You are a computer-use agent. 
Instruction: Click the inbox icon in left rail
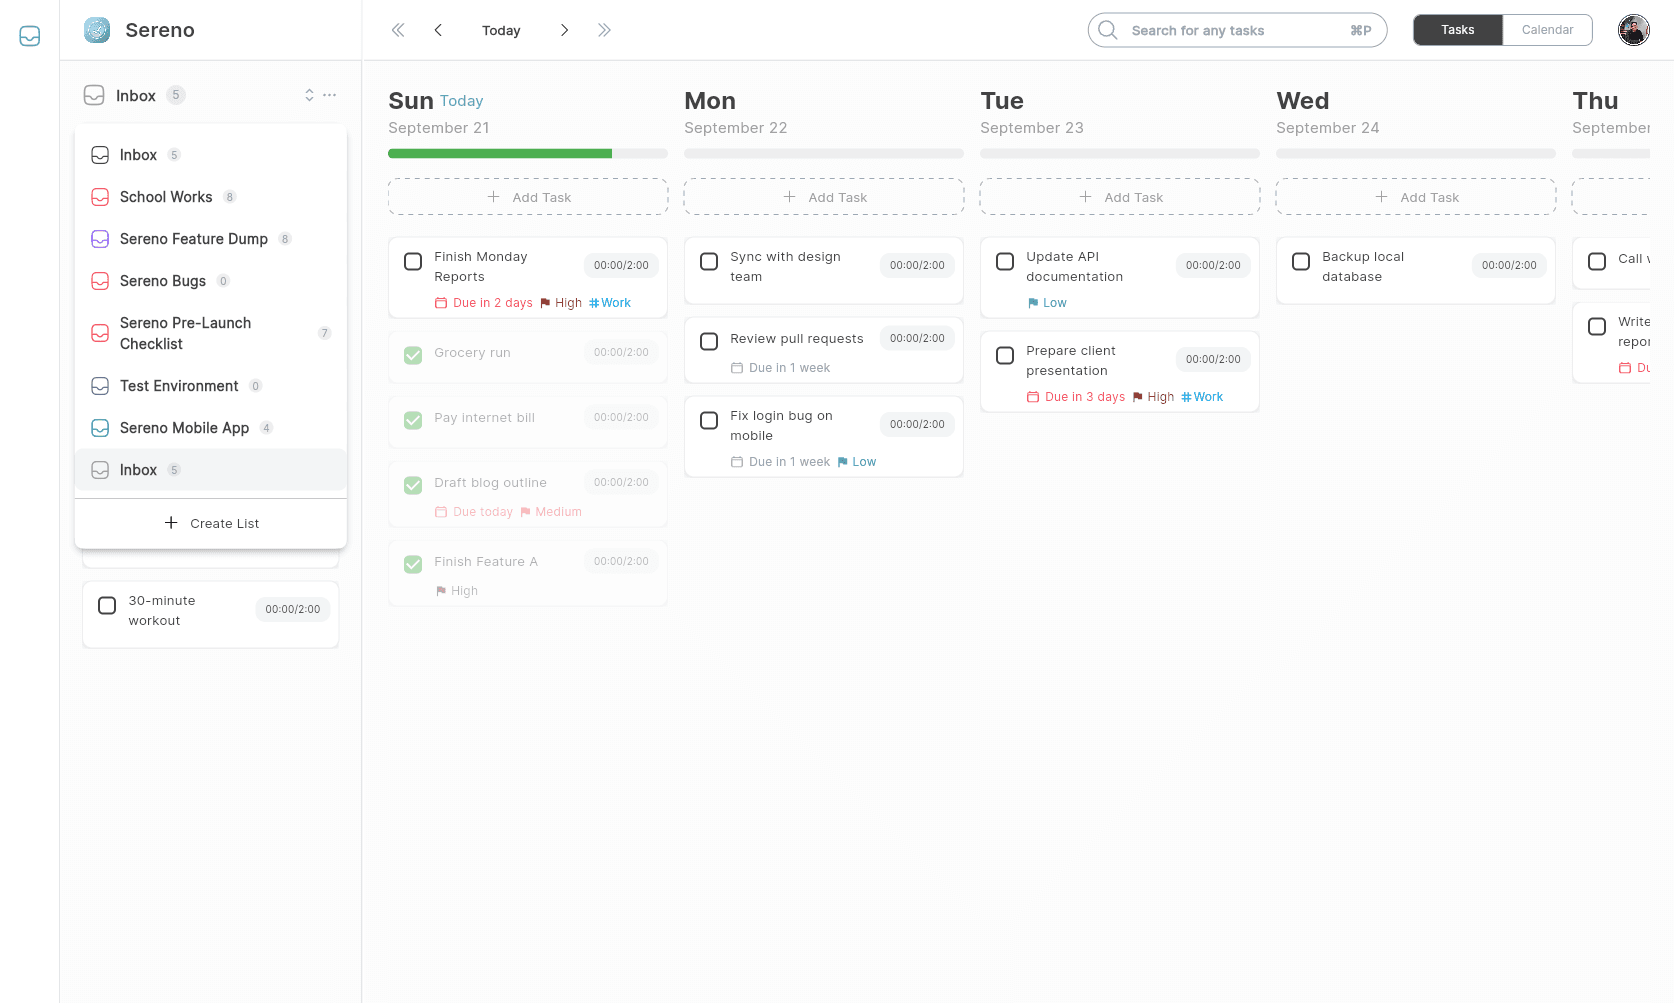tap(30, 36)
